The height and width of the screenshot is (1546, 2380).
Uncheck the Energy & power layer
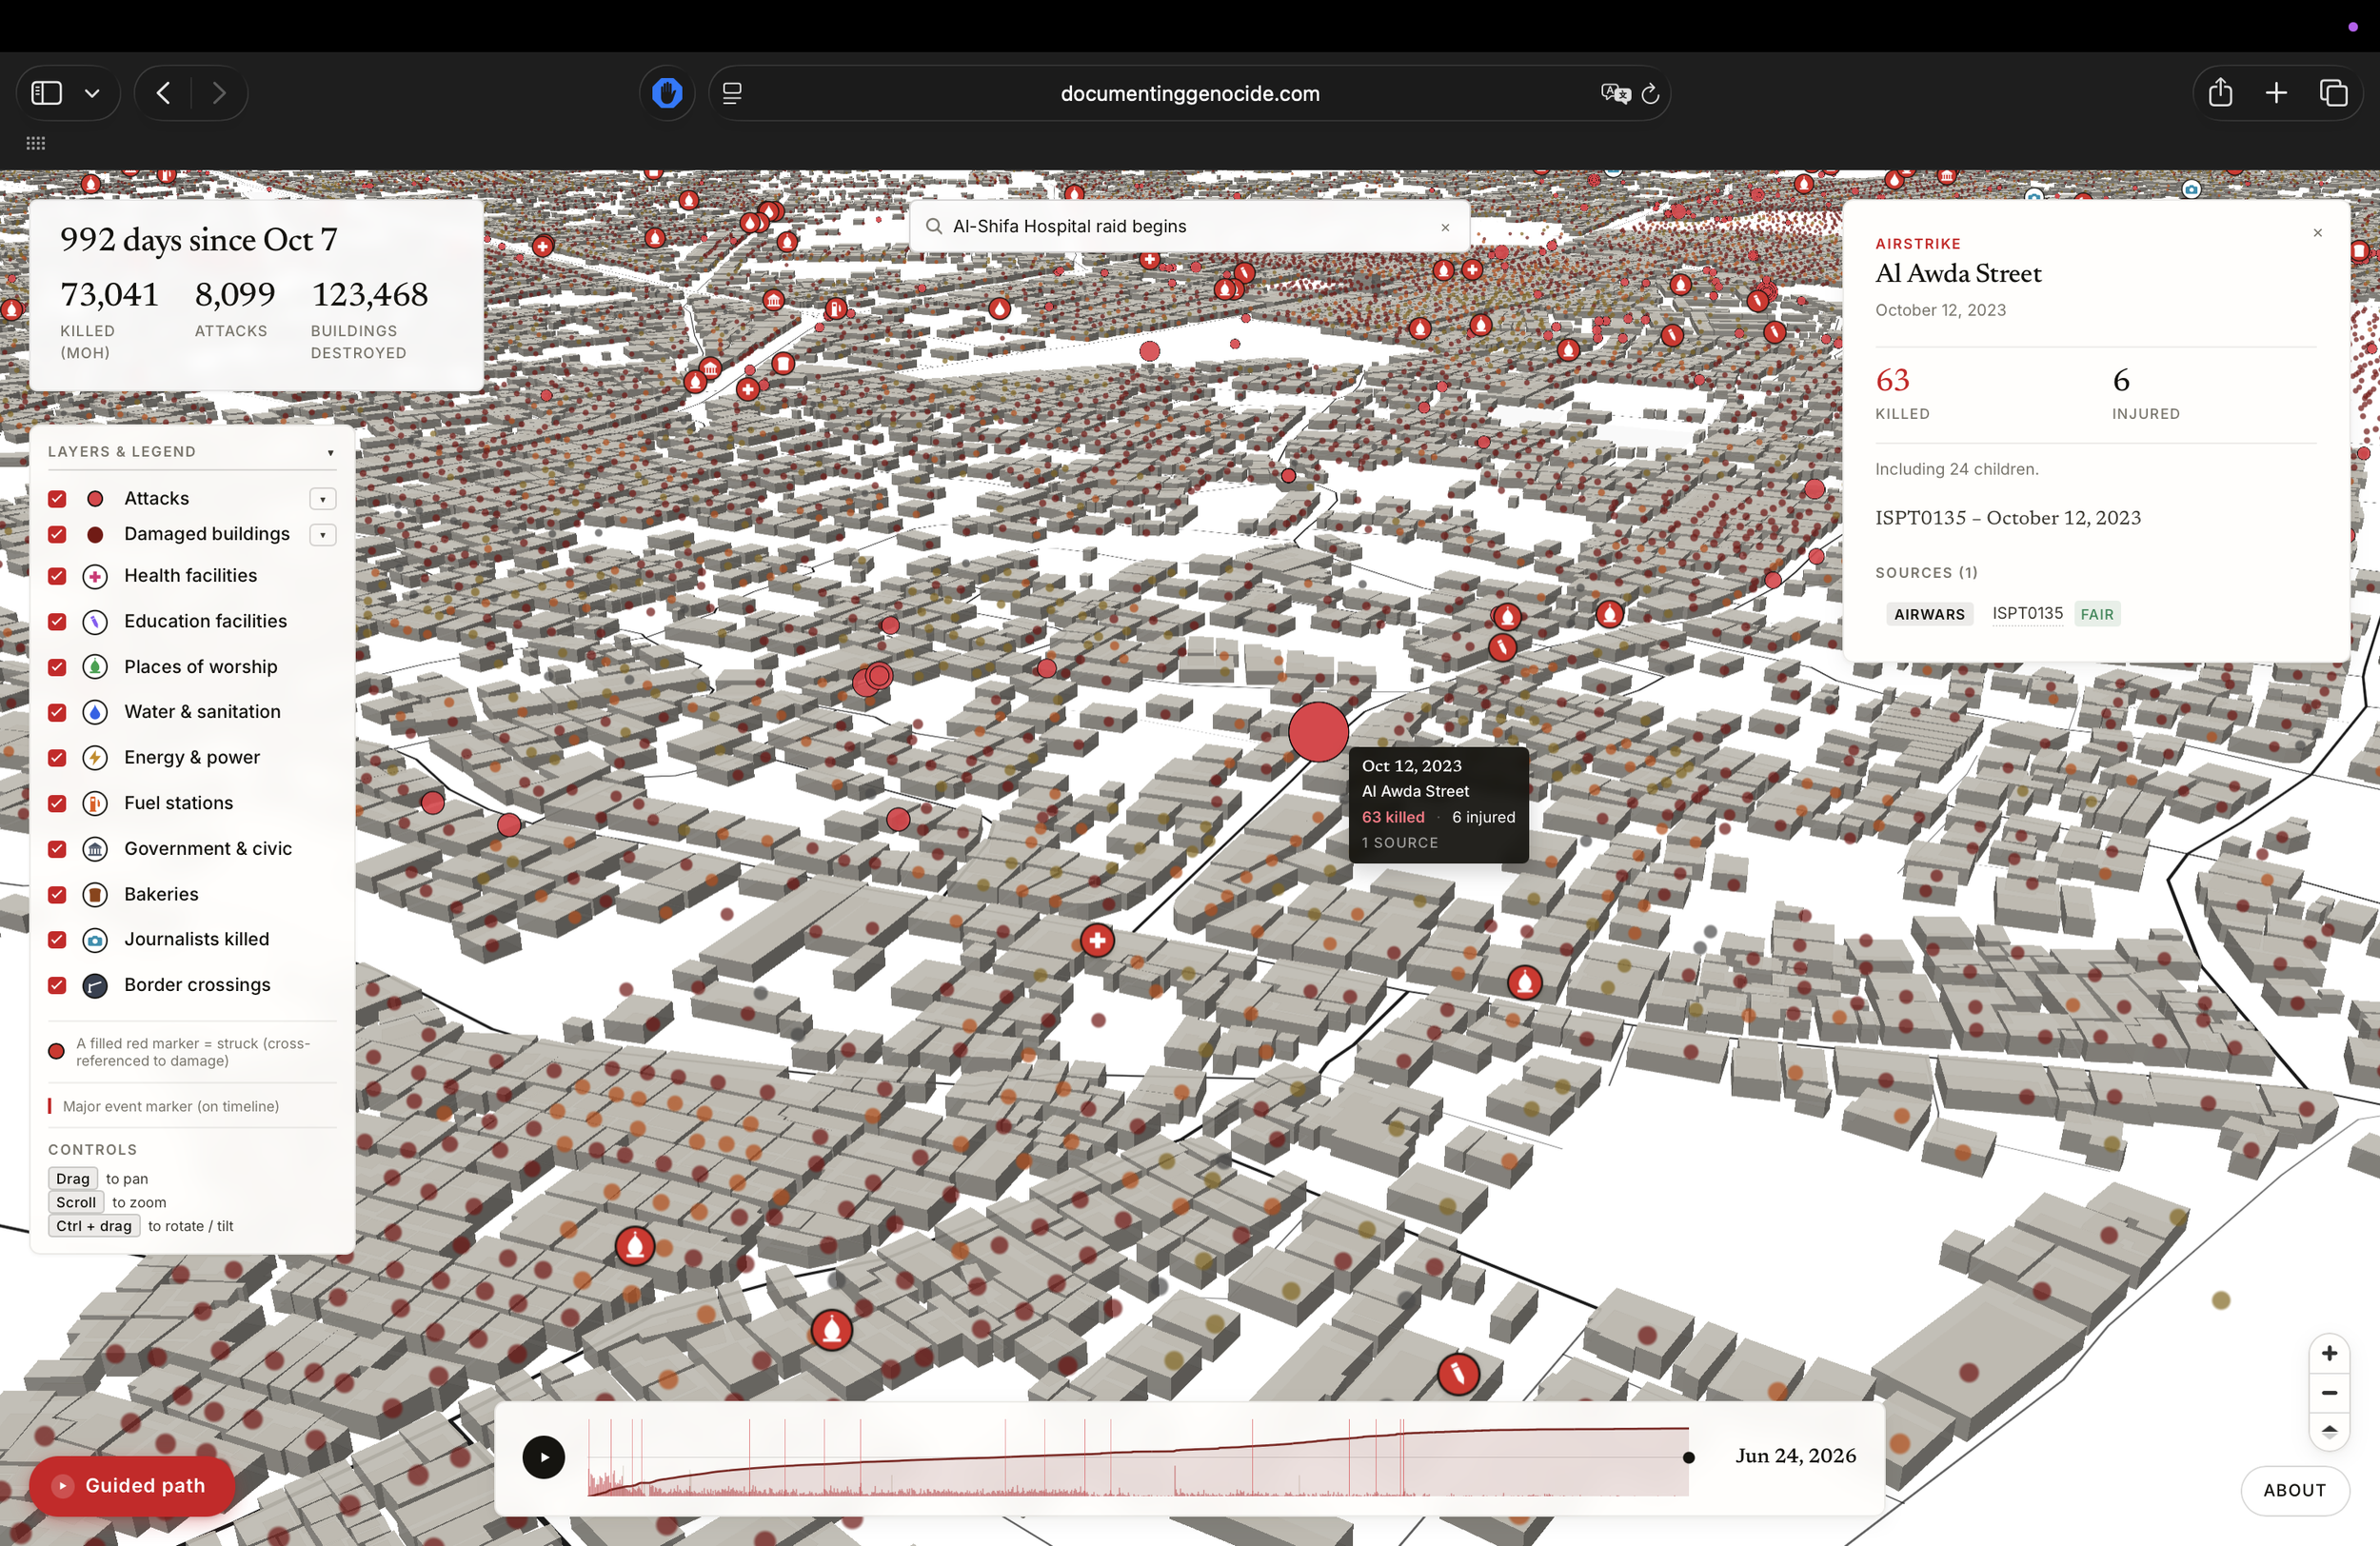tap(57, 758)
